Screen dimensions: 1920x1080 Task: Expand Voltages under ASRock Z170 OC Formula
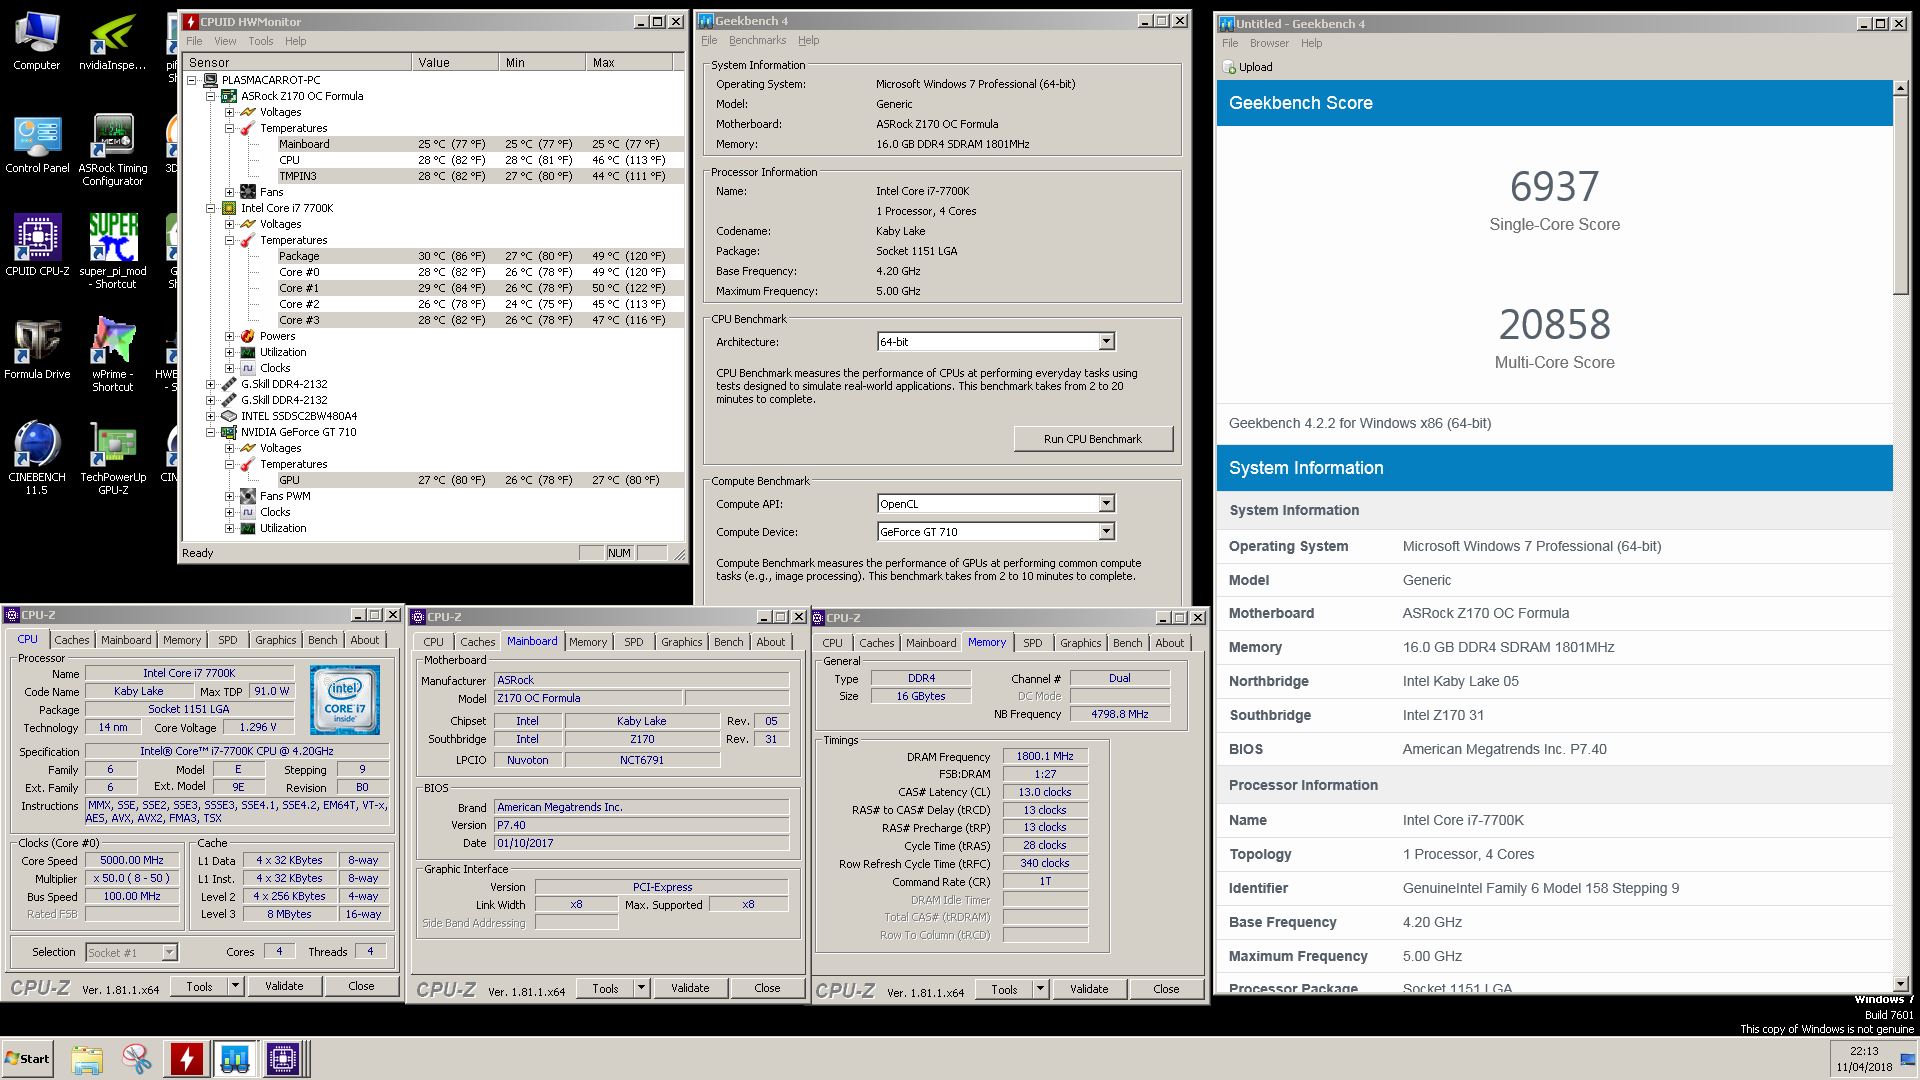click(230, 112)
